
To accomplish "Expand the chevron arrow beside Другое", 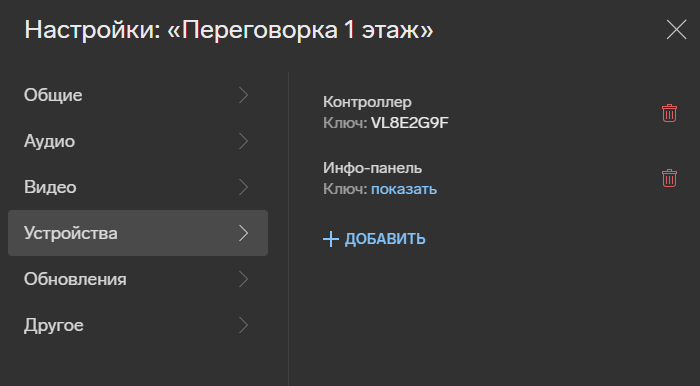I will (x=243, y=325).
